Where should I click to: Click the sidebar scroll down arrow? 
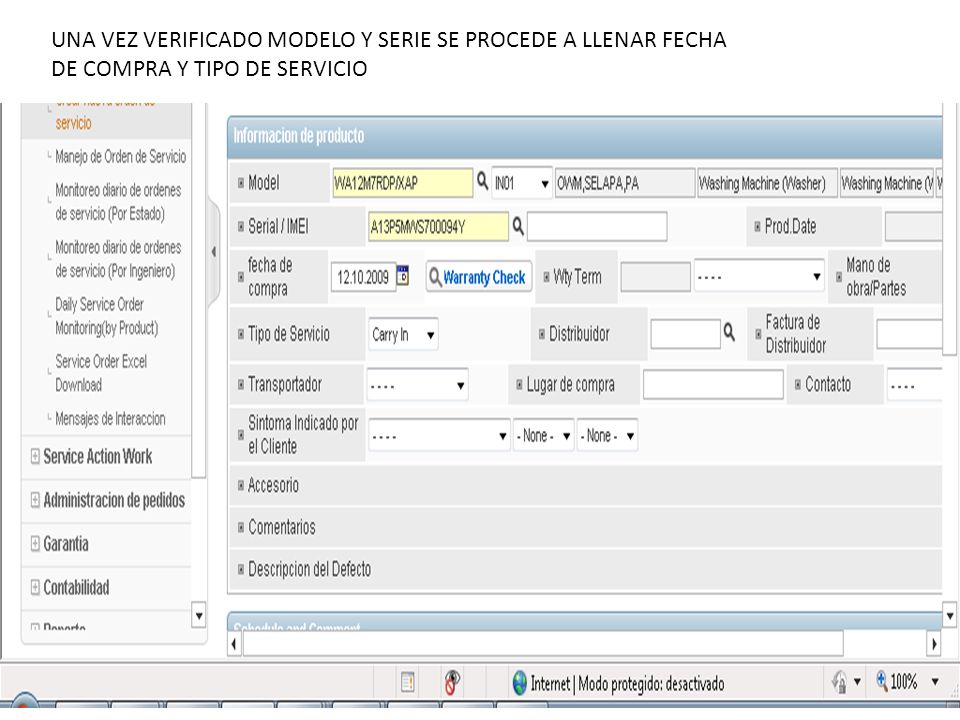click(x=198, y=615)
